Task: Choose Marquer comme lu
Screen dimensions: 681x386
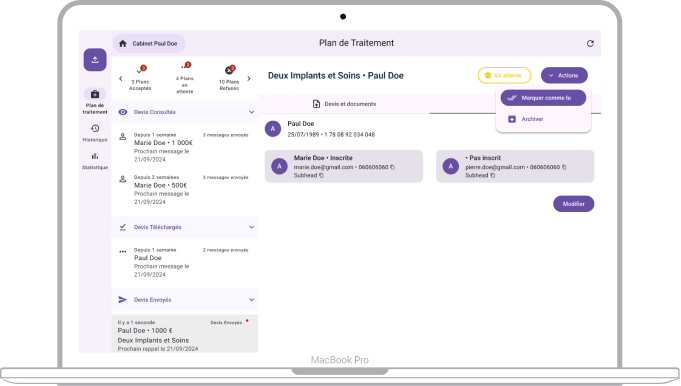Action: pos(543,98)
